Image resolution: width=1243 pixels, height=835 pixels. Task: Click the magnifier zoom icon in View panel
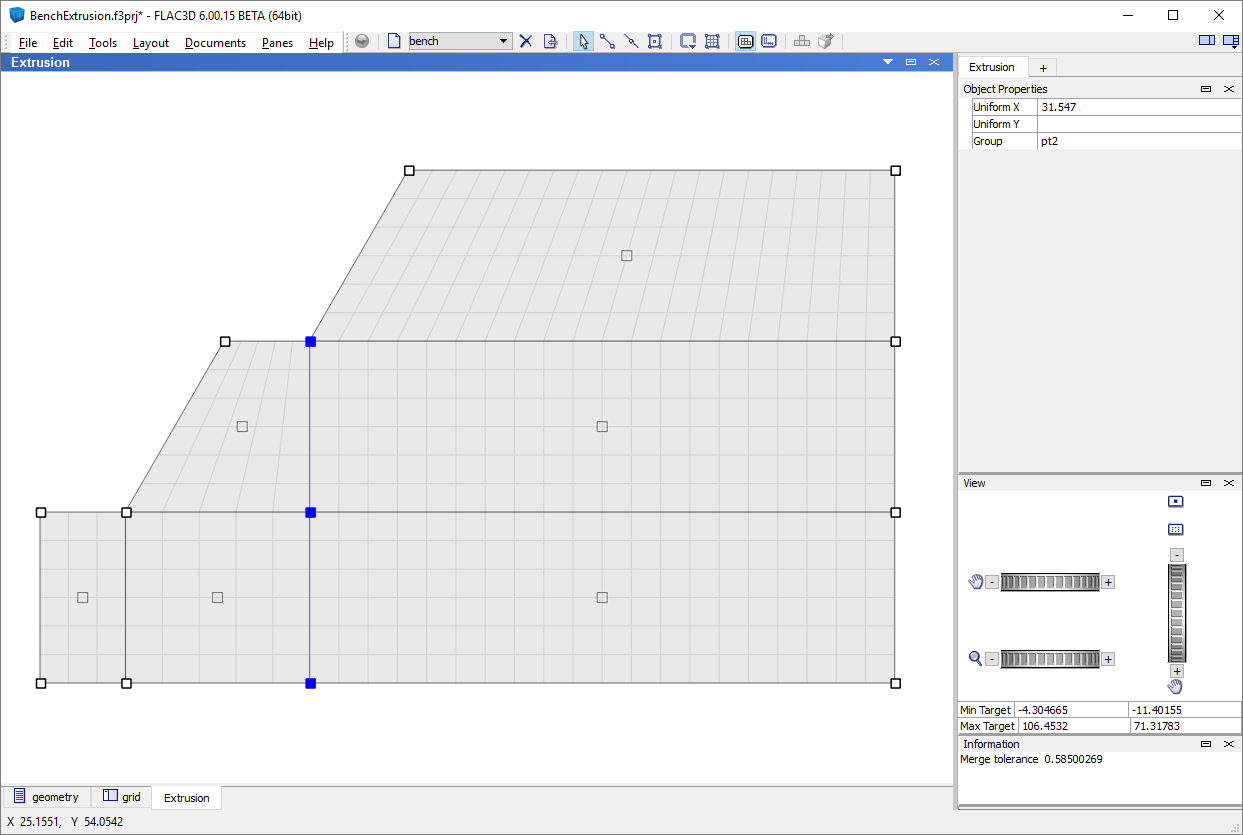point(975,658)
